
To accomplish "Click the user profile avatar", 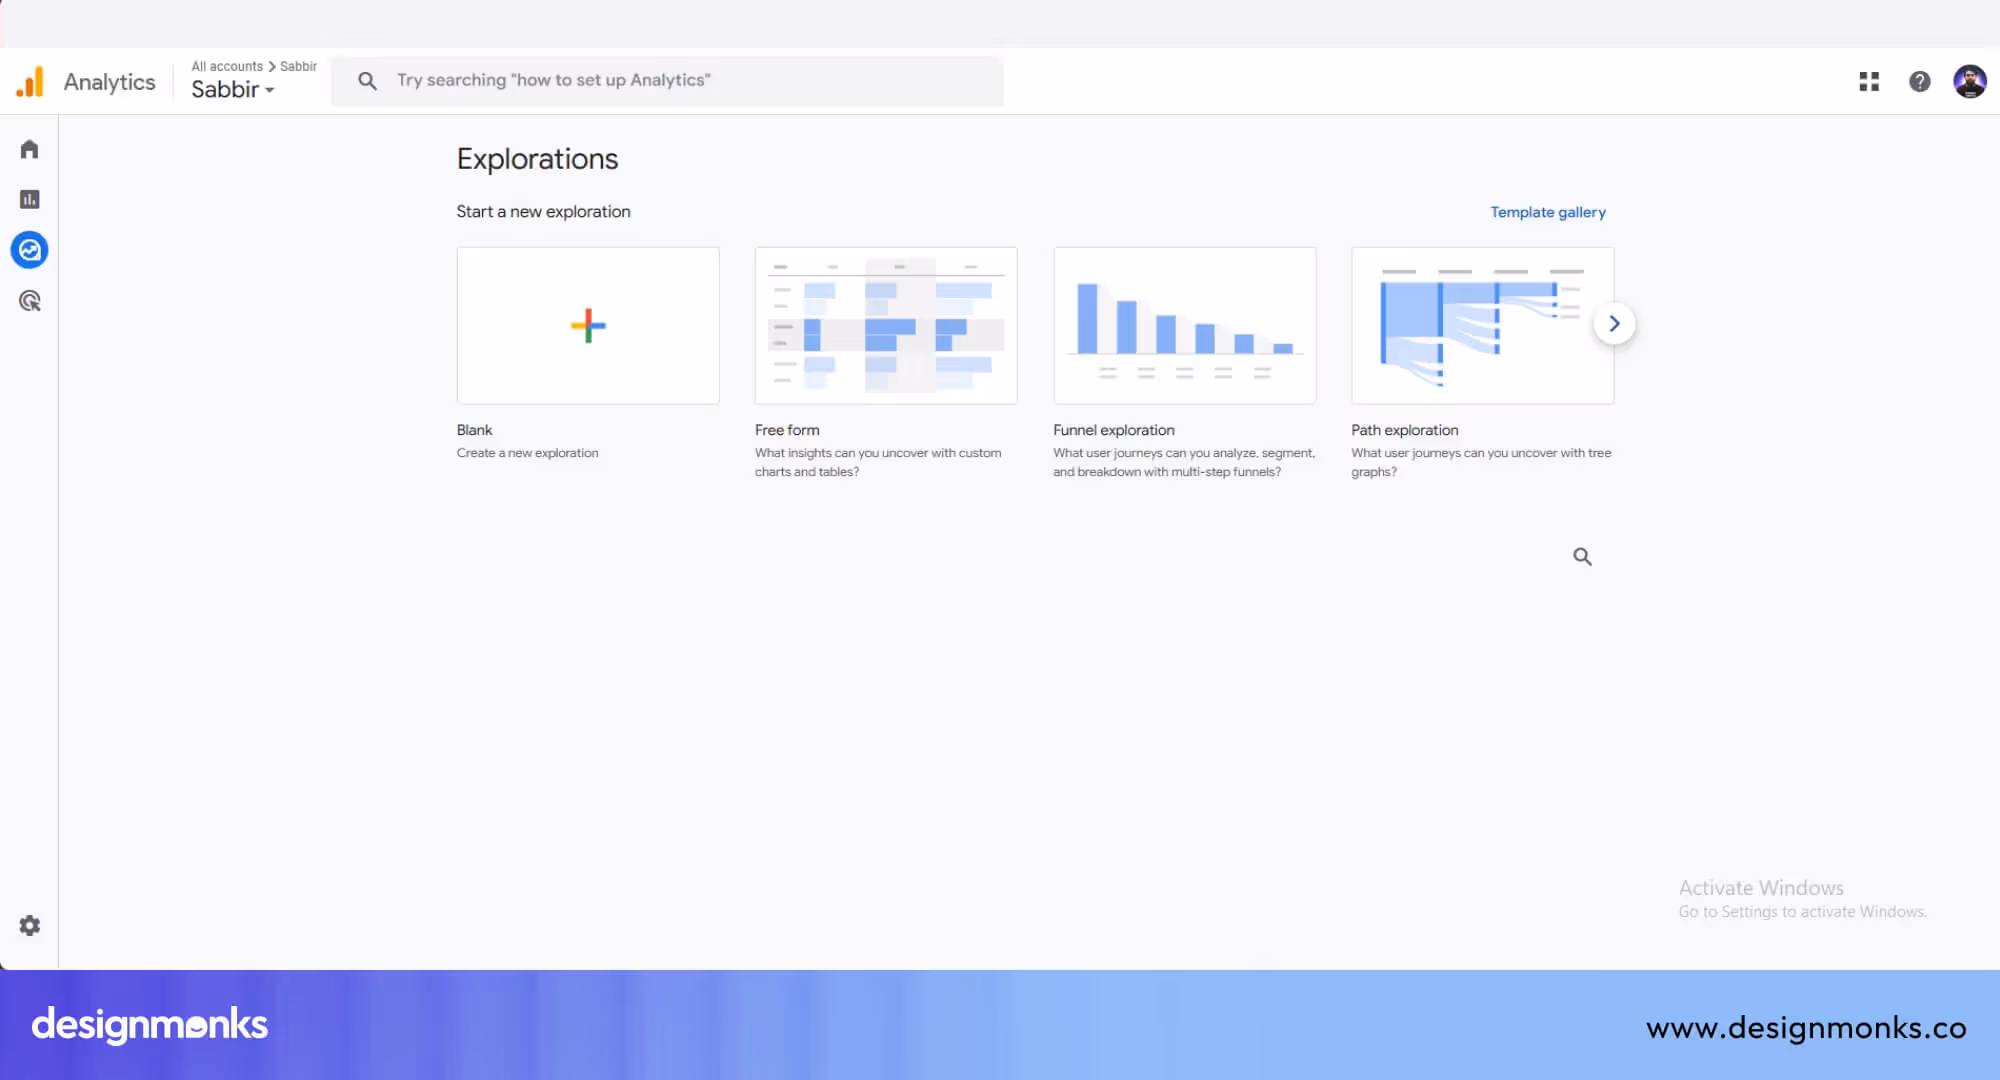I will [1969, 81].
